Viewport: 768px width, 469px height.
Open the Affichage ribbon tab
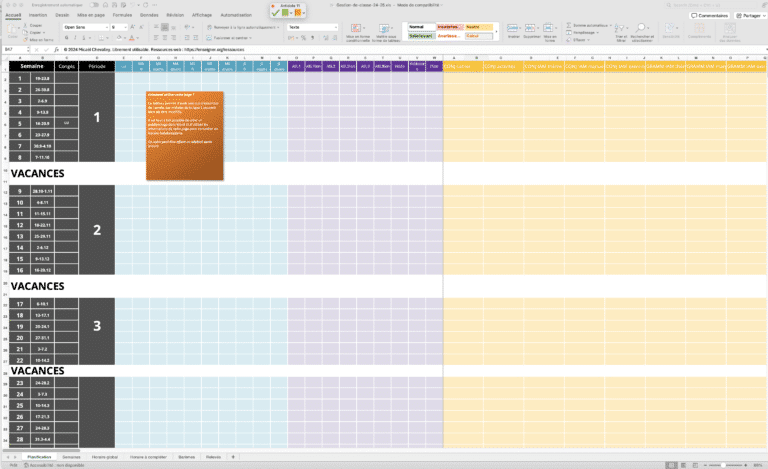click(202, 15)
